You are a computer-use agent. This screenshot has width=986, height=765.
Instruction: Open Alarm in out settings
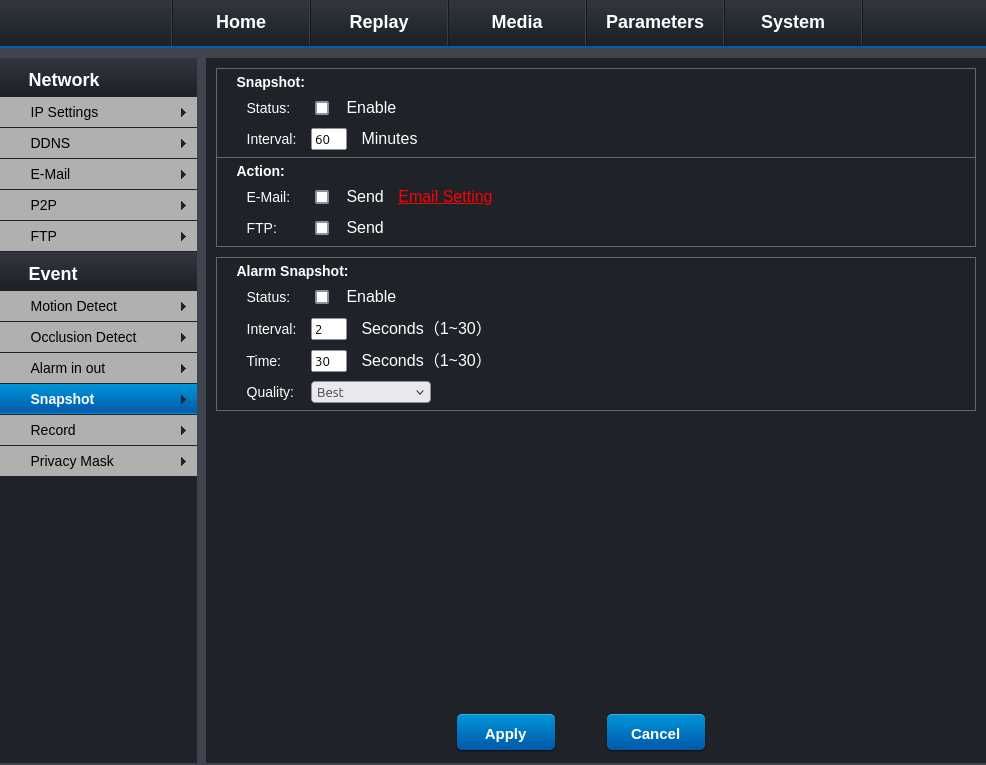[98, 368]
